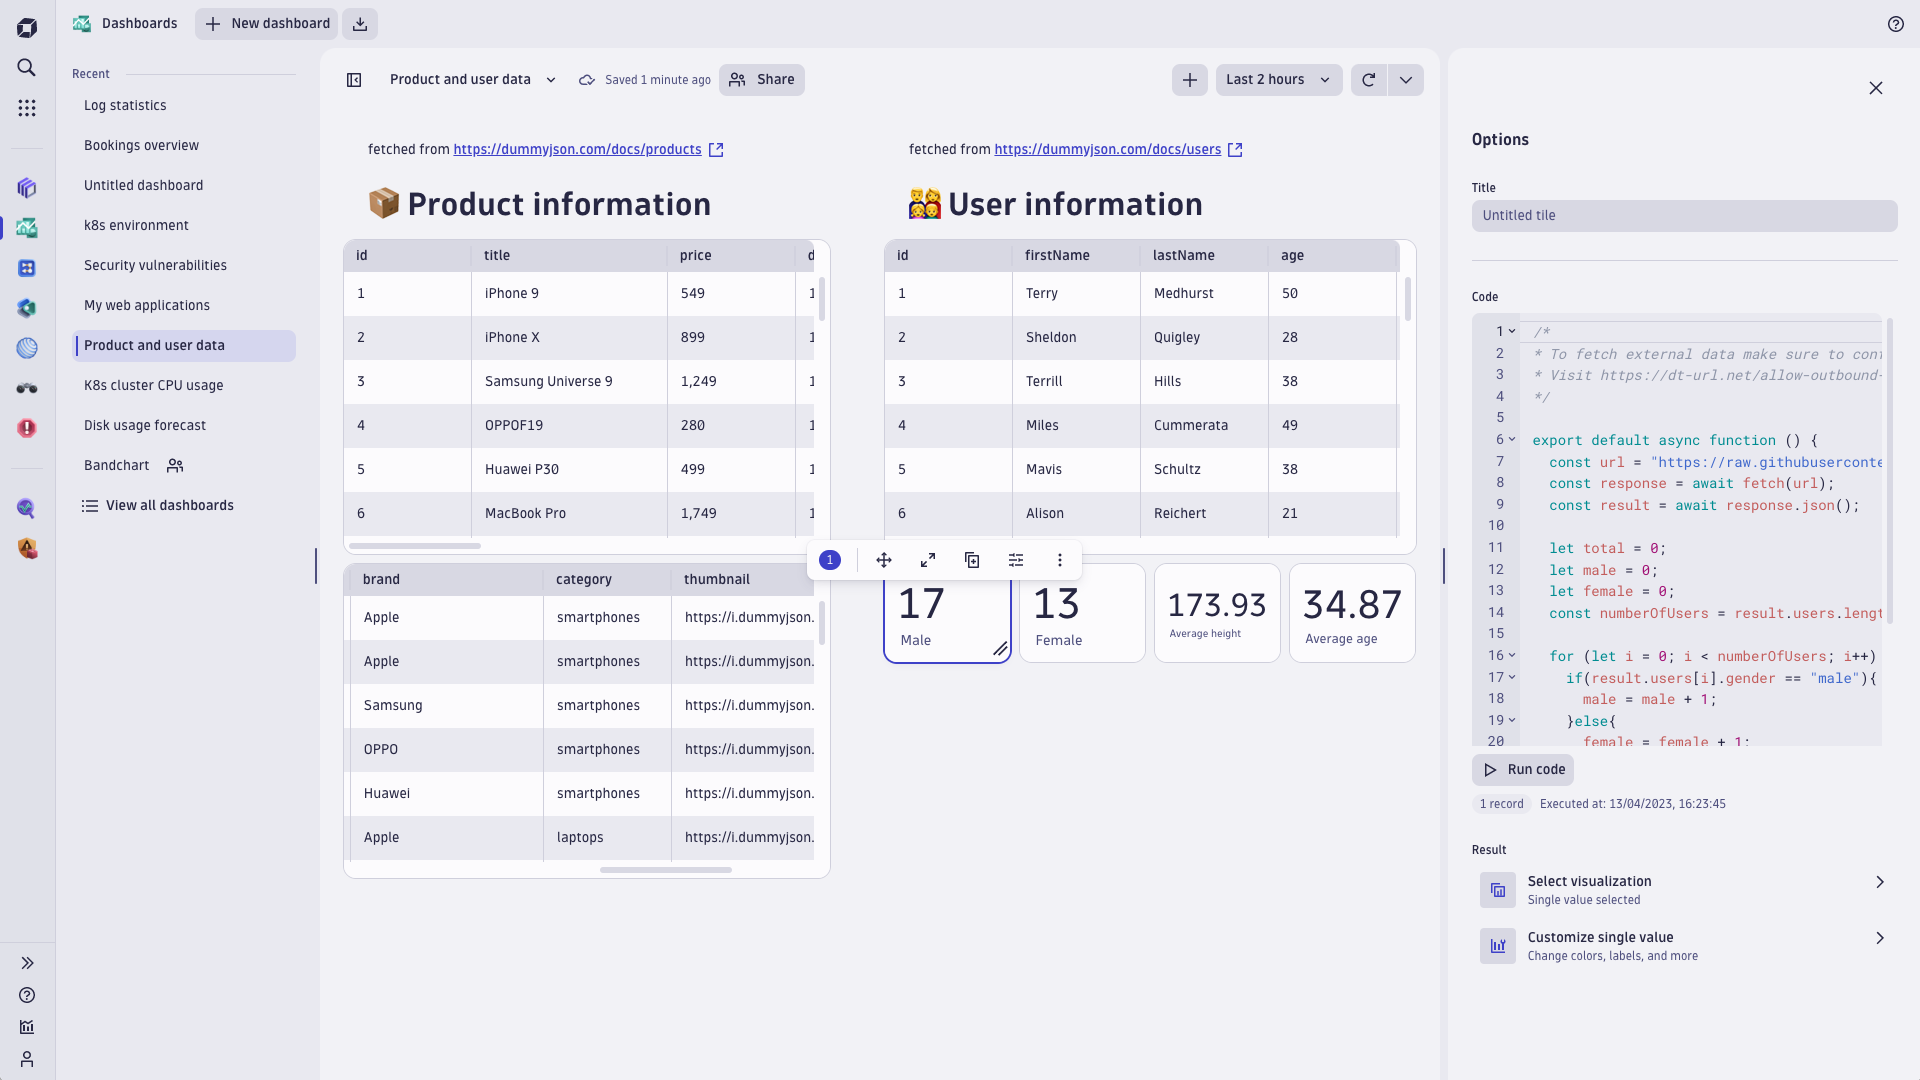Click the user management icon in the sidebar

(26, 1059)
